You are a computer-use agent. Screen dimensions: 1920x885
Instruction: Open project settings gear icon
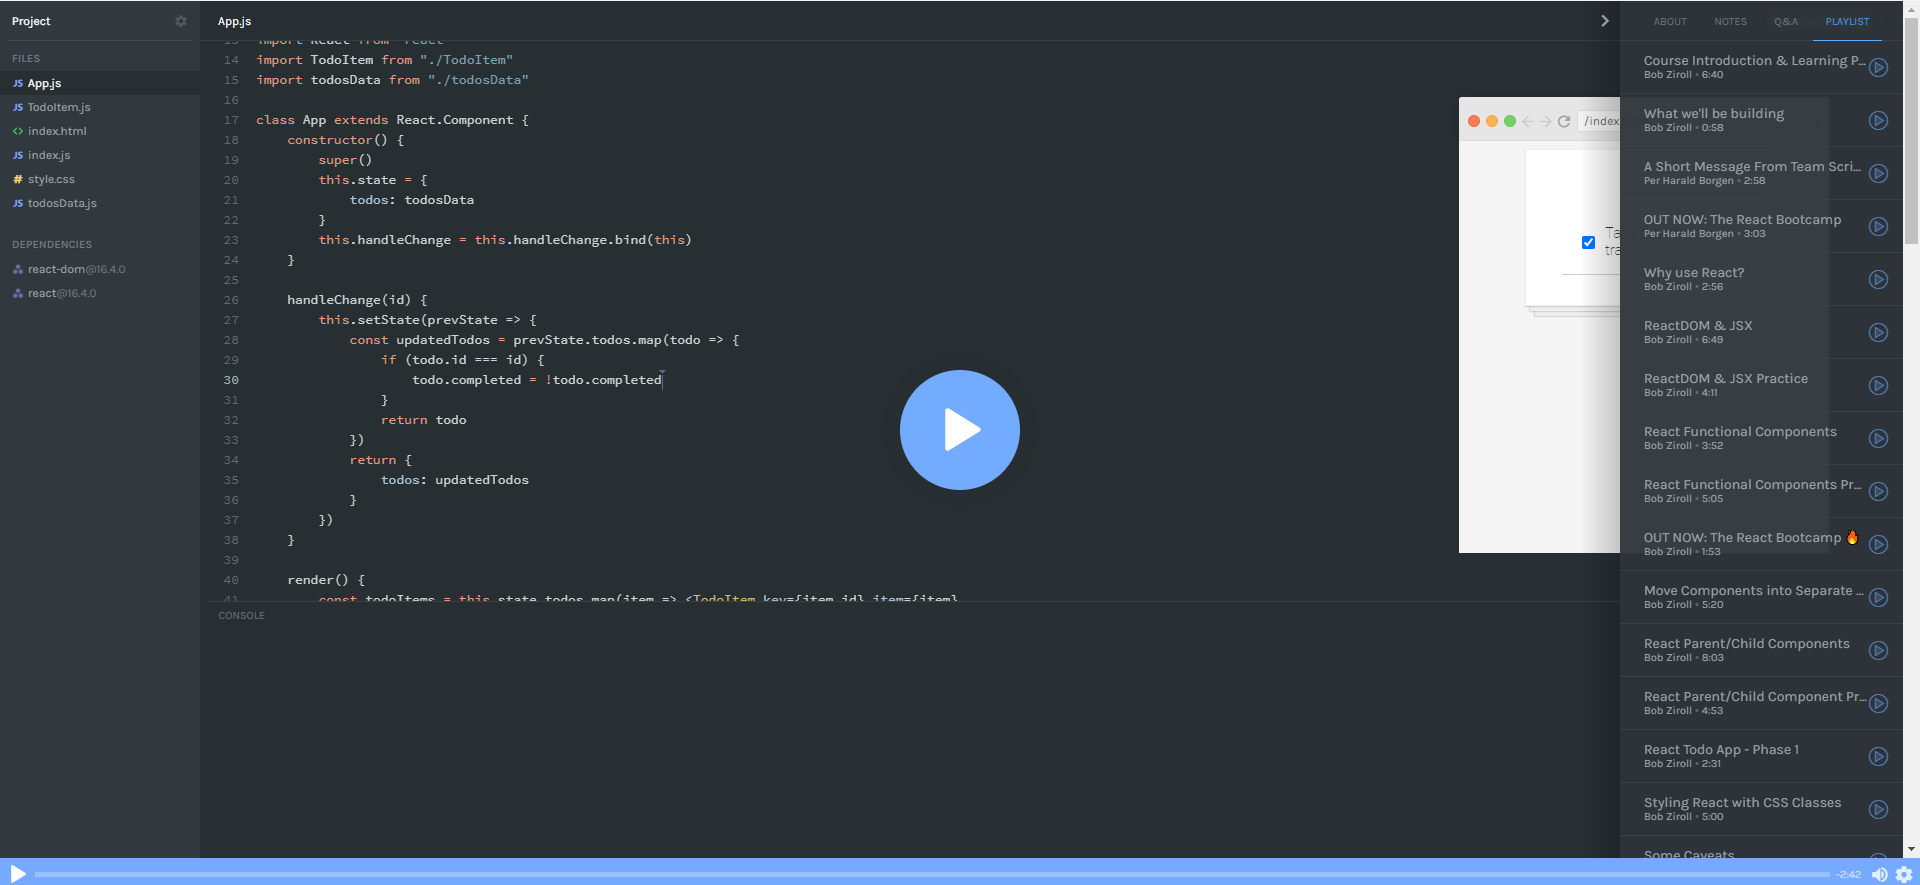coord(181,21)
